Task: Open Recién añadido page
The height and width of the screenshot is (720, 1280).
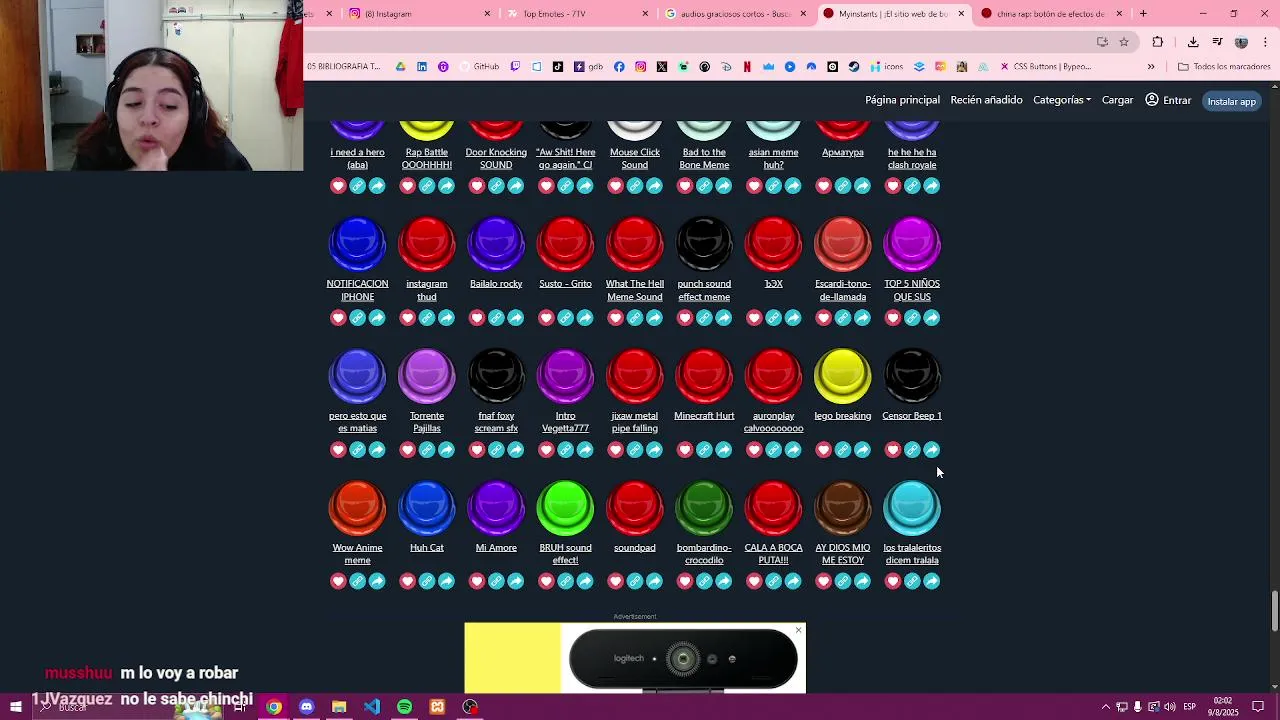Action: [986, 100]
